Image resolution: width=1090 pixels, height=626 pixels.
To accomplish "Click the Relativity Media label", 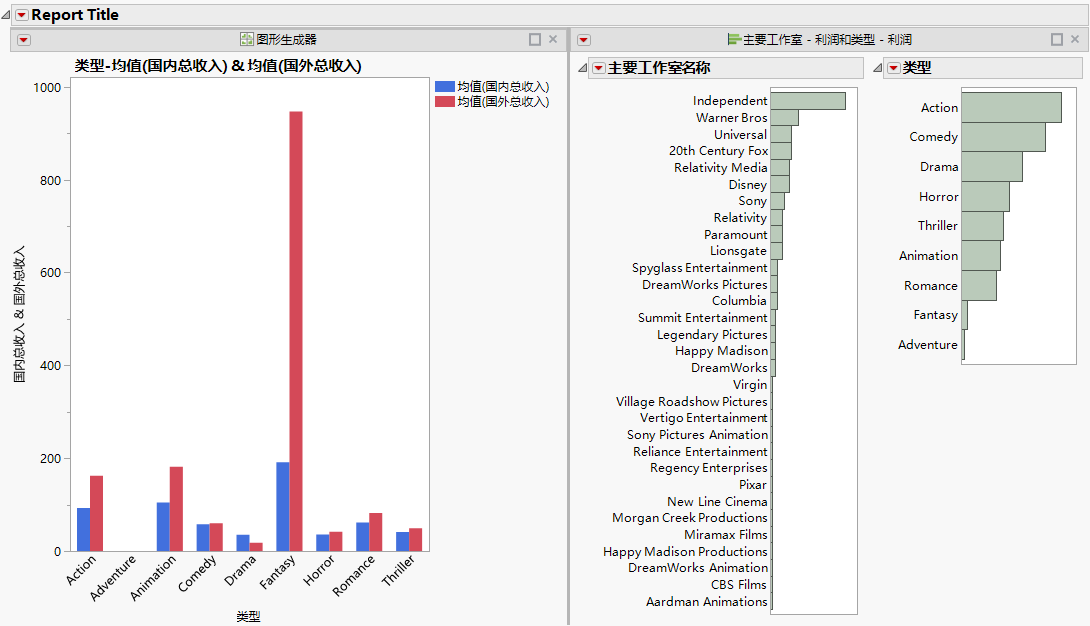I will pos(720,167).
